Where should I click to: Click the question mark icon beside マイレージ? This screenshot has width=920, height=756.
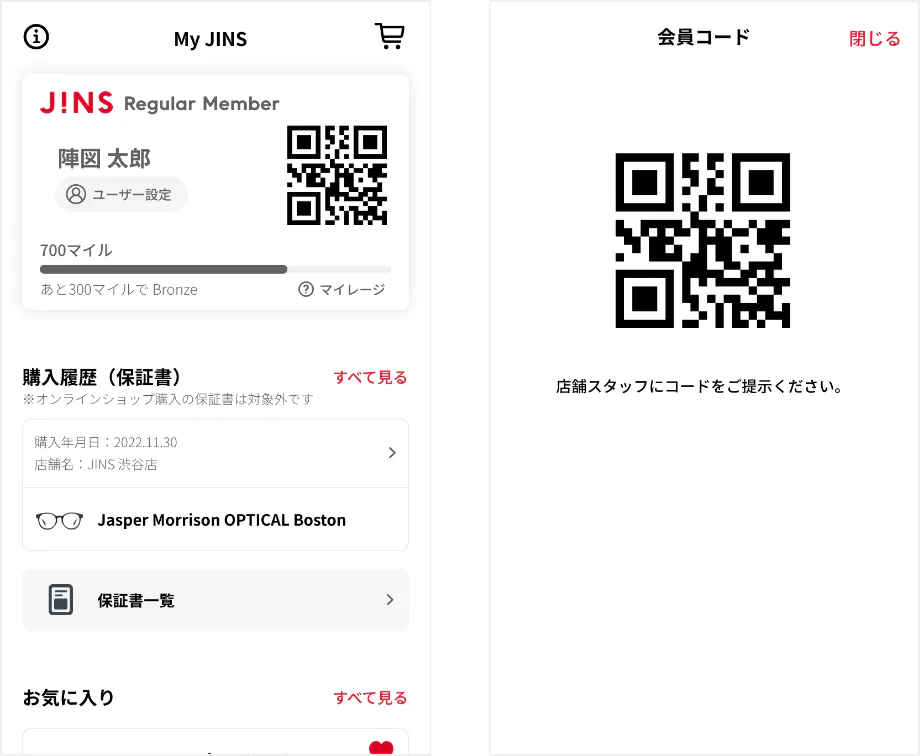click(x=306, y=289)
